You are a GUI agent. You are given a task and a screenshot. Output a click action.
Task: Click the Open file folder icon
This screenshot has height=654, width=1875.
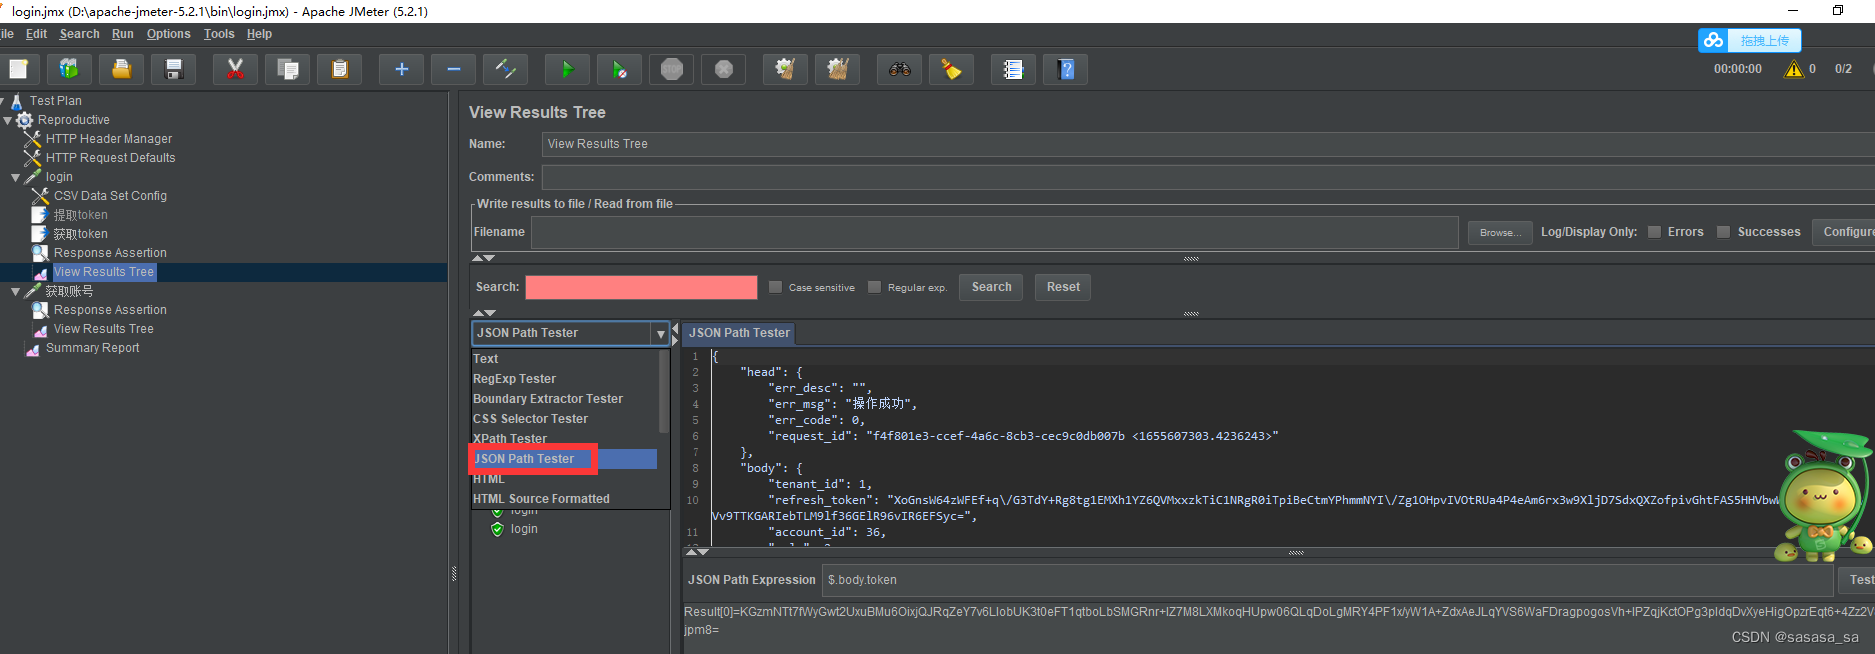tap(121, 69)
